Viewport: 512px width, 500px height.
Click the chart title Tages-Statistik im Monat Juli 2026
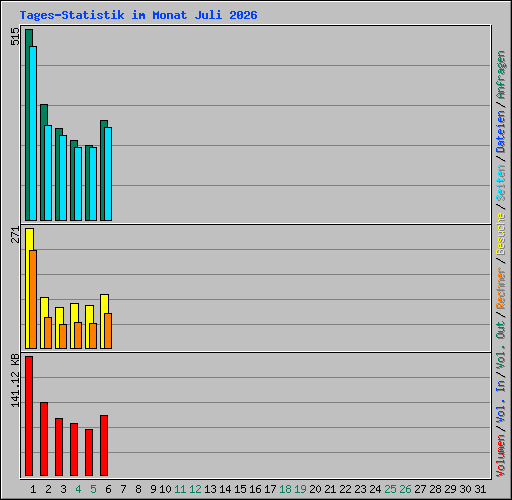coord(138,15)
